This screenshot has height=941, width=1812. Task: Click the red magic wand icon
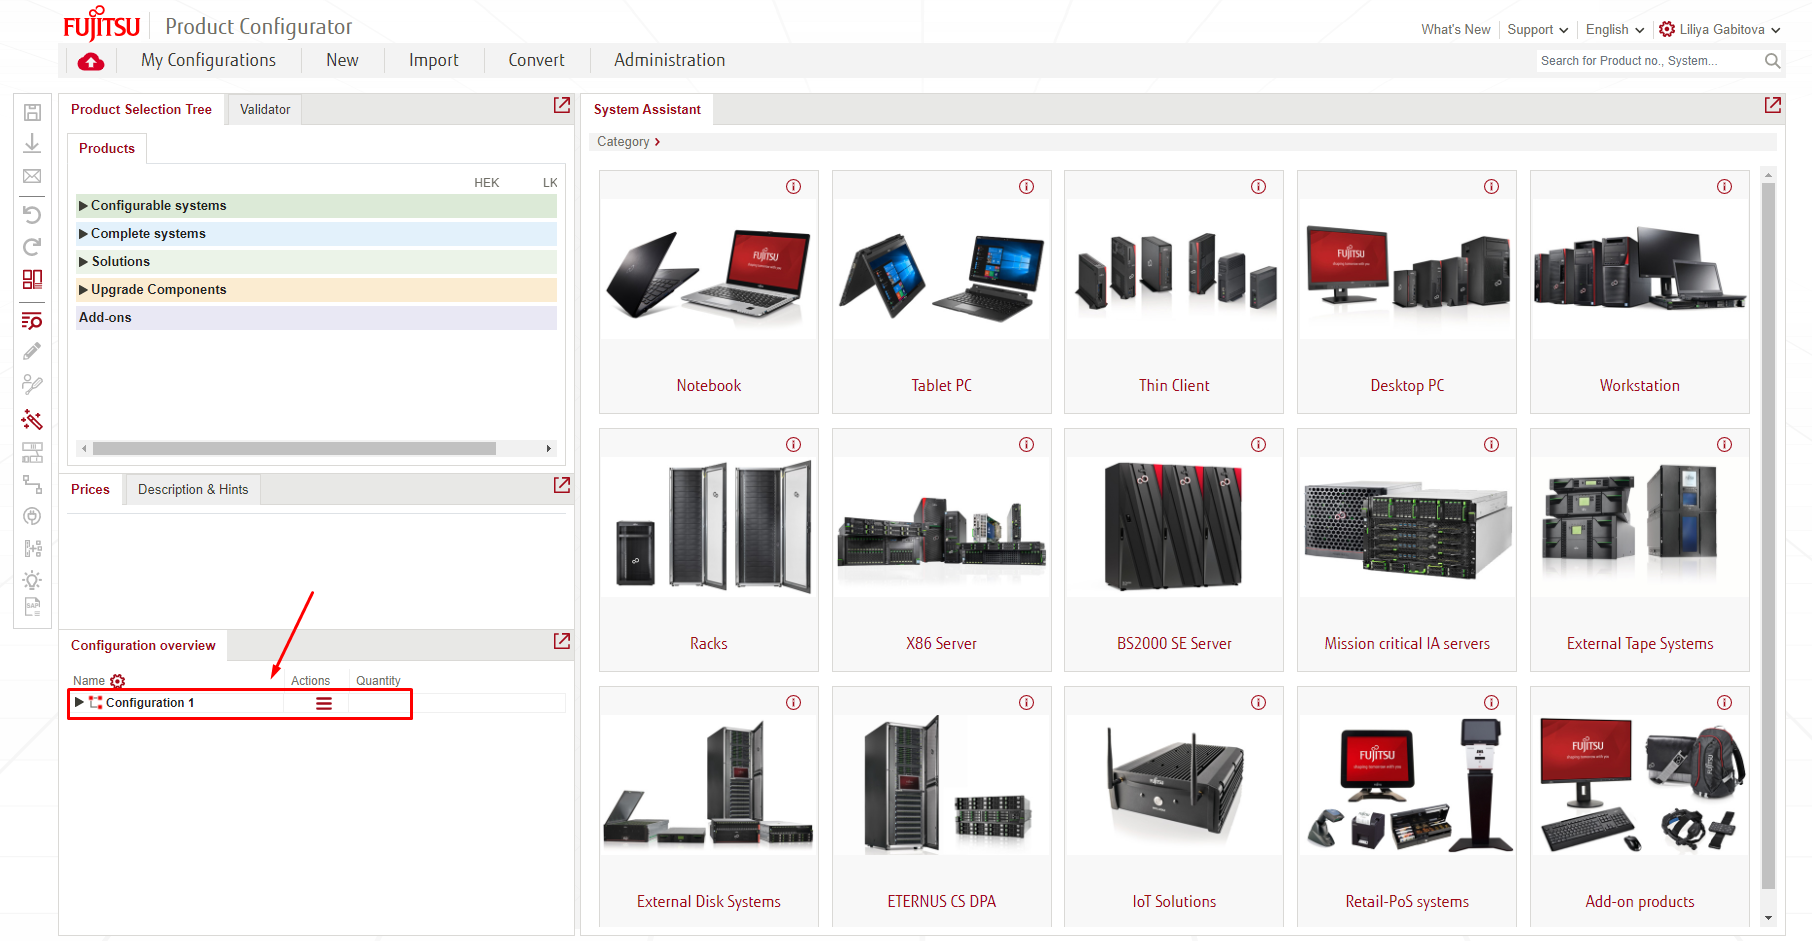[32, 419]
